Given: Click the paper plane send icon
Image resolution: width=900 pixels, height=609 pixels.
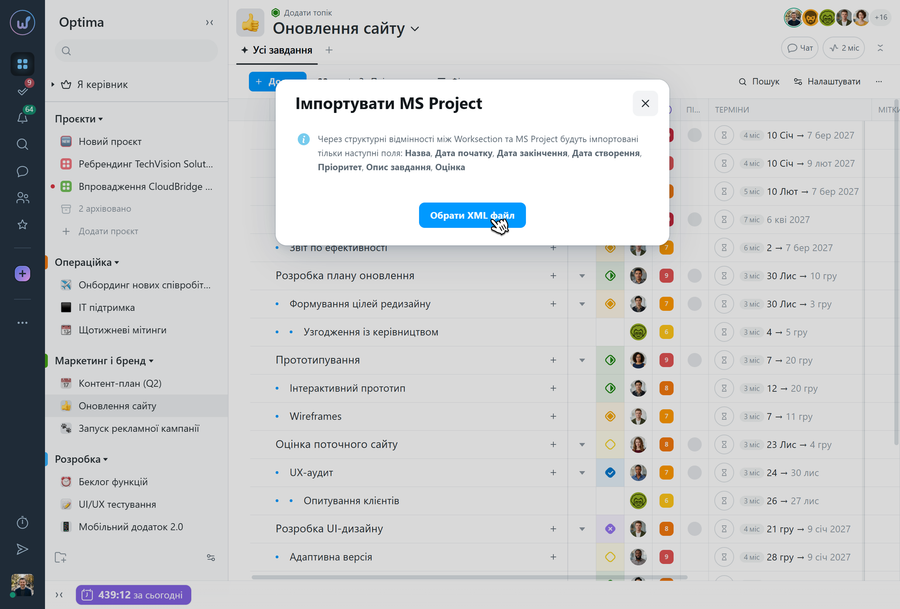Looking at the screenshot, I should [22, 549].
